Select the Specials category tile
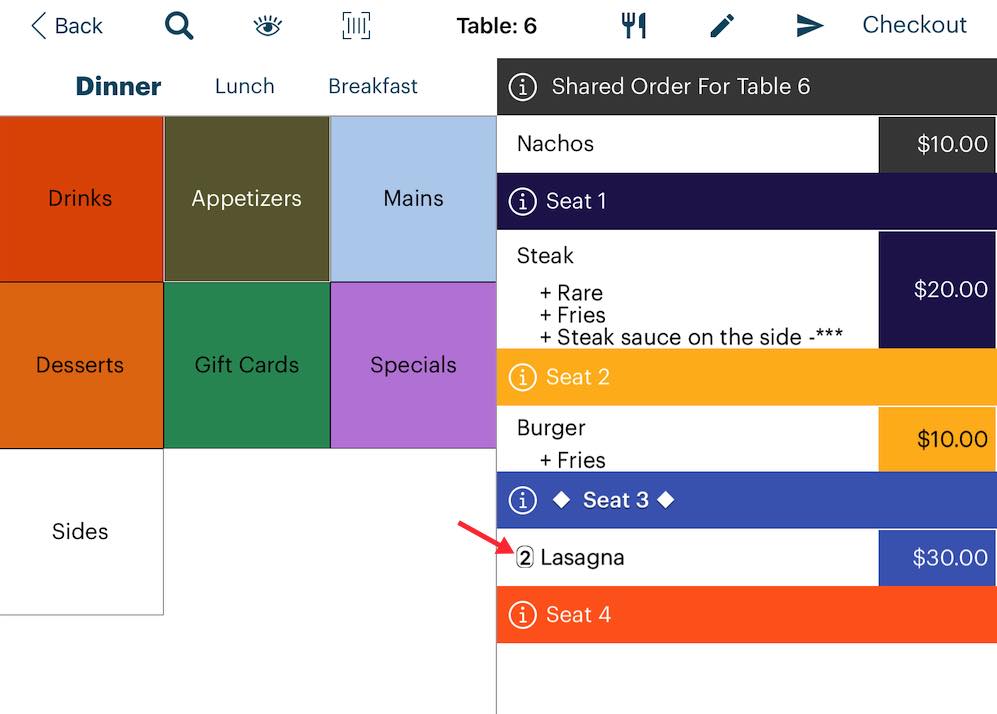Screen dimensions: 997x714 [413, 365]
